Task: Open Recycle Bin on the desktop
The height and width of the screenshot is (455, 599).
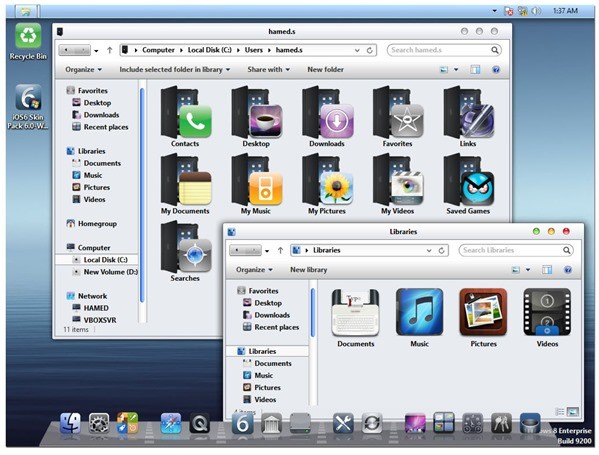Action: [x=28, y=41]
